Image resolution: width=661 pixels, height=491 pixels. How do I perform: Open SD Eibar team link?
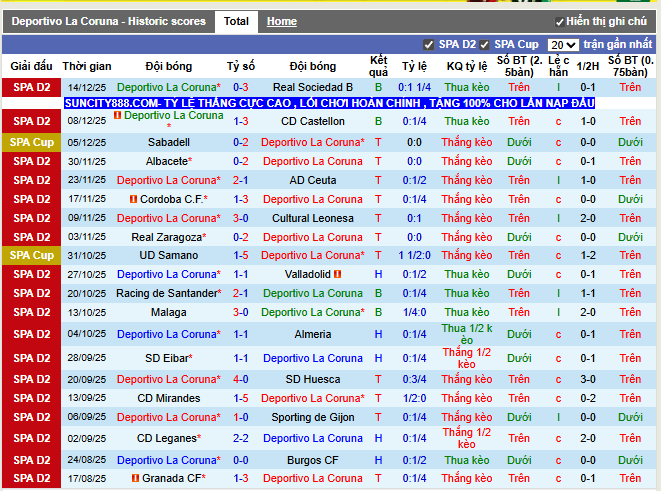click(x=167, y=358)
